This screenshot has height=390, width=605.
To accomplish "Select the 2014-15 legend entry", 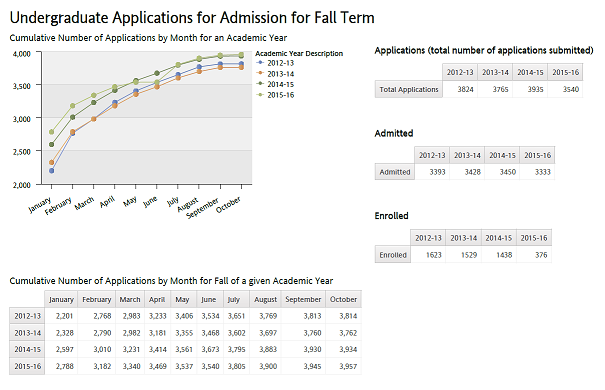I will pyautogui.click(x=275, y=84).
